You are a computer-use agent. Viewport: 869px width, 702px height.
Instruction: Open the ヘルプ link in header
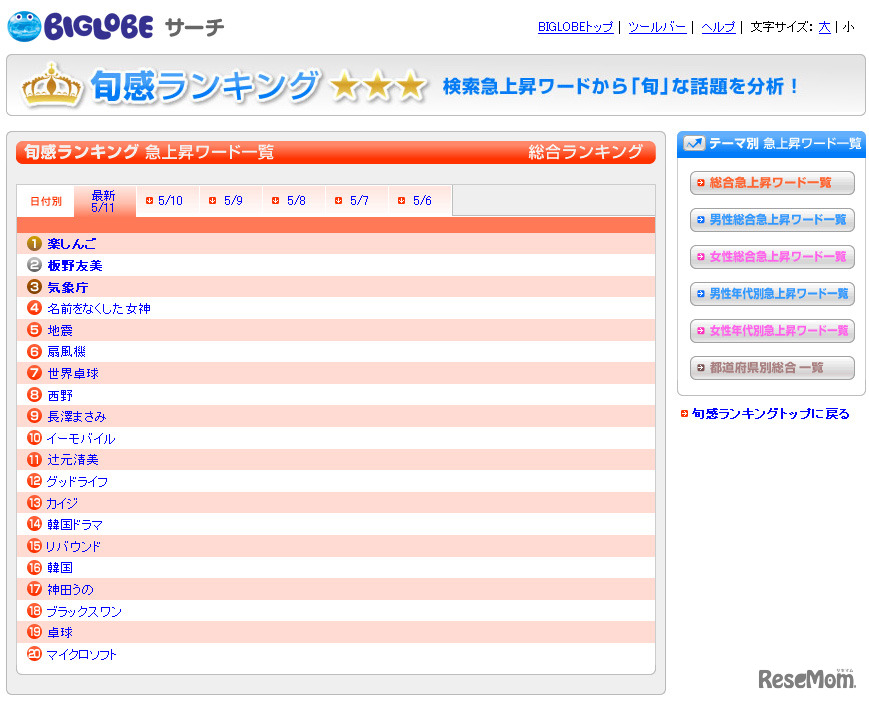point(718,27)
